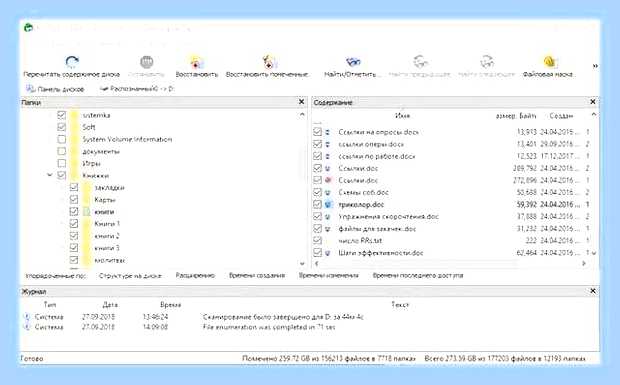Click the green folder icon of книги
The height and width of the screenshot is (385, 620).
tap(87, 212)
